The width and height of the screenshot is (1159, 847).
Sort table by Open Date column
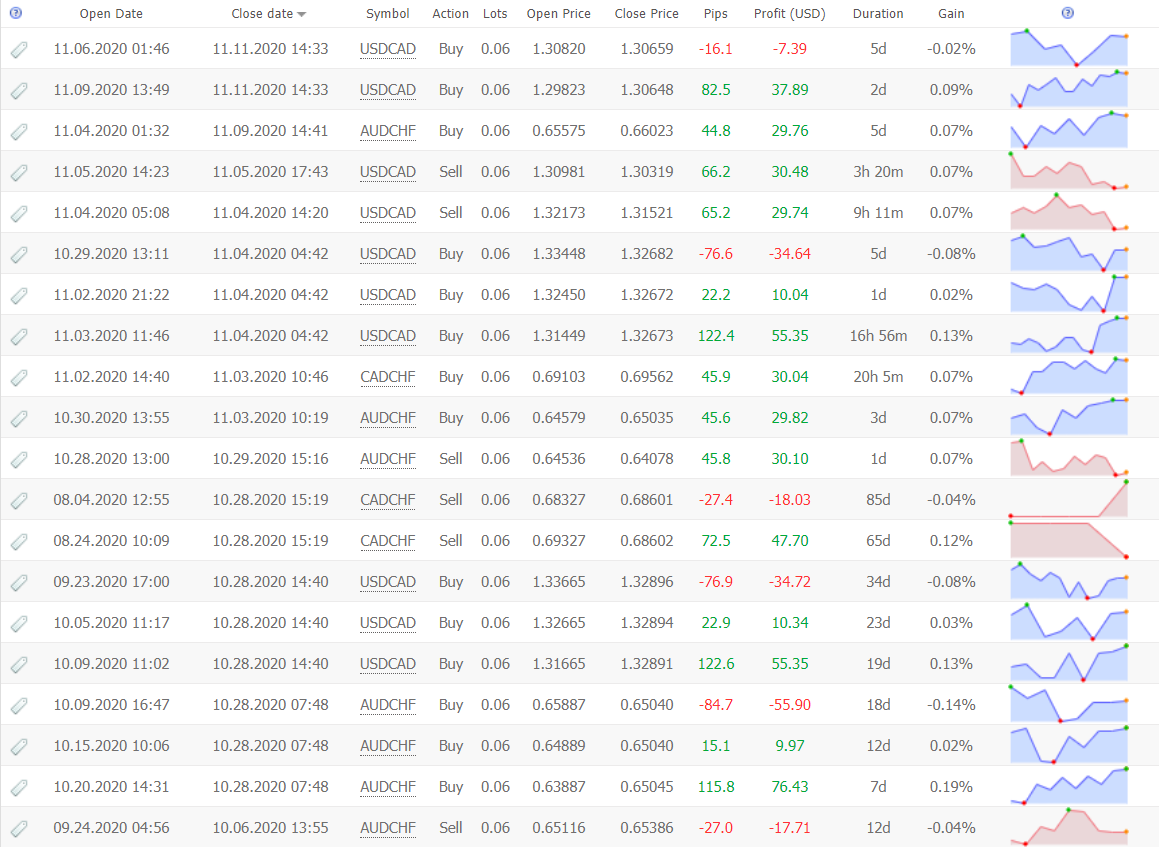click(x=111, y=14)
